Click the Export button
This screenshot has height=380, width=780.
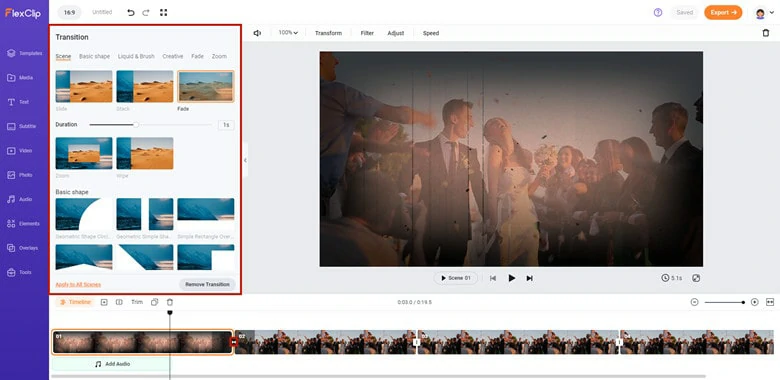click(x=723, y=12)
